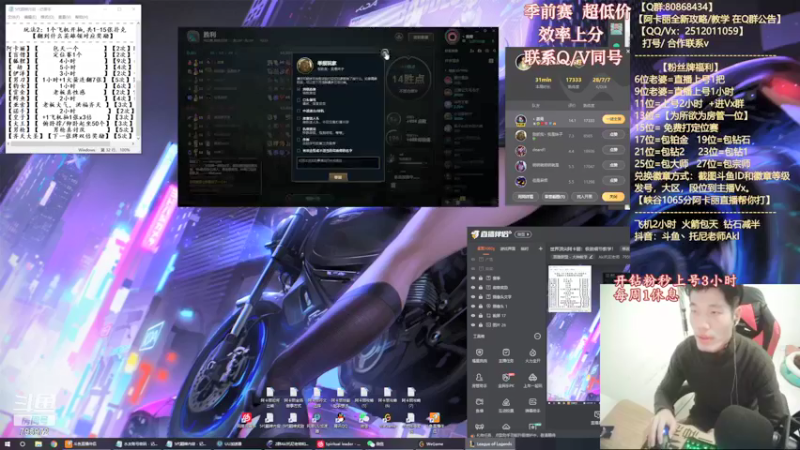800x450 pixels.
Task: Toggle visibility eye for 摄像头文字 layer
Action: [473, 296]
